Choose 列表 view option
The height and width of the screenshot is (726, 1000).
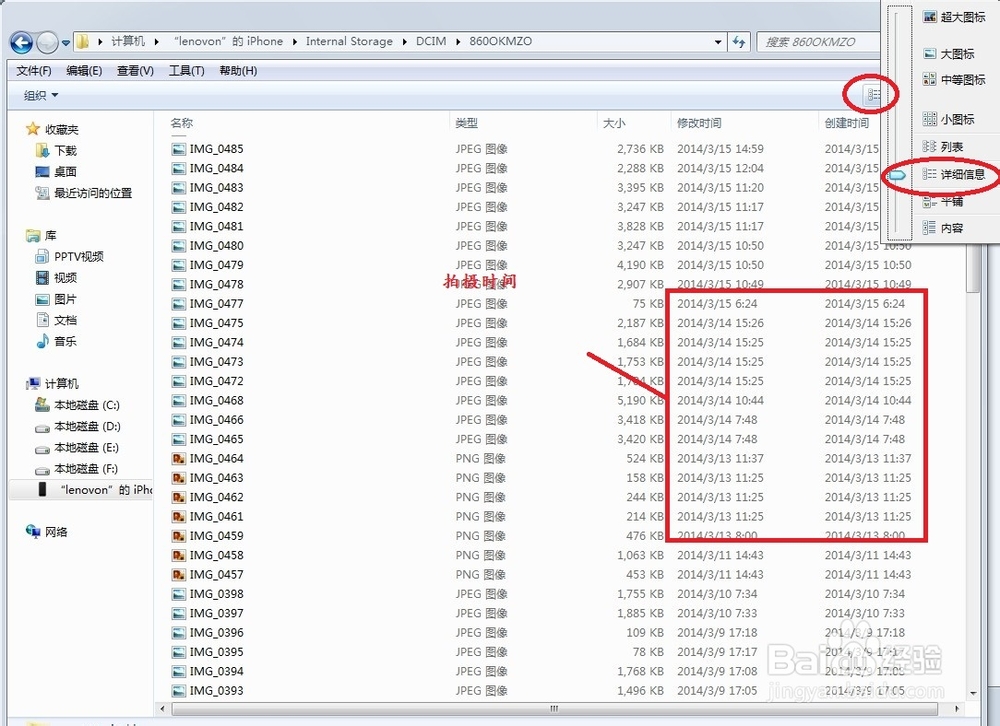click(943, 147)
